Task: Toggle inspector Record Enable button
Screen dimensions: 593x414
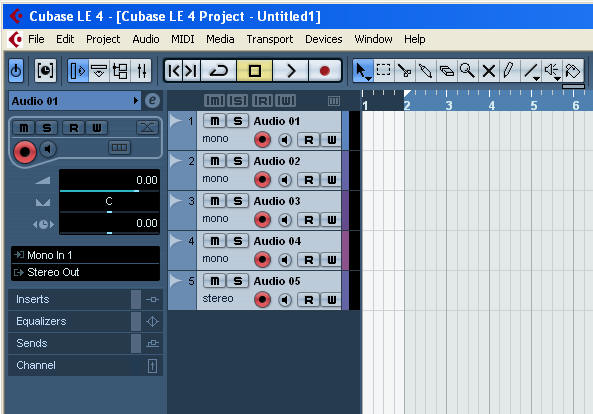Action: click(25, 152)
